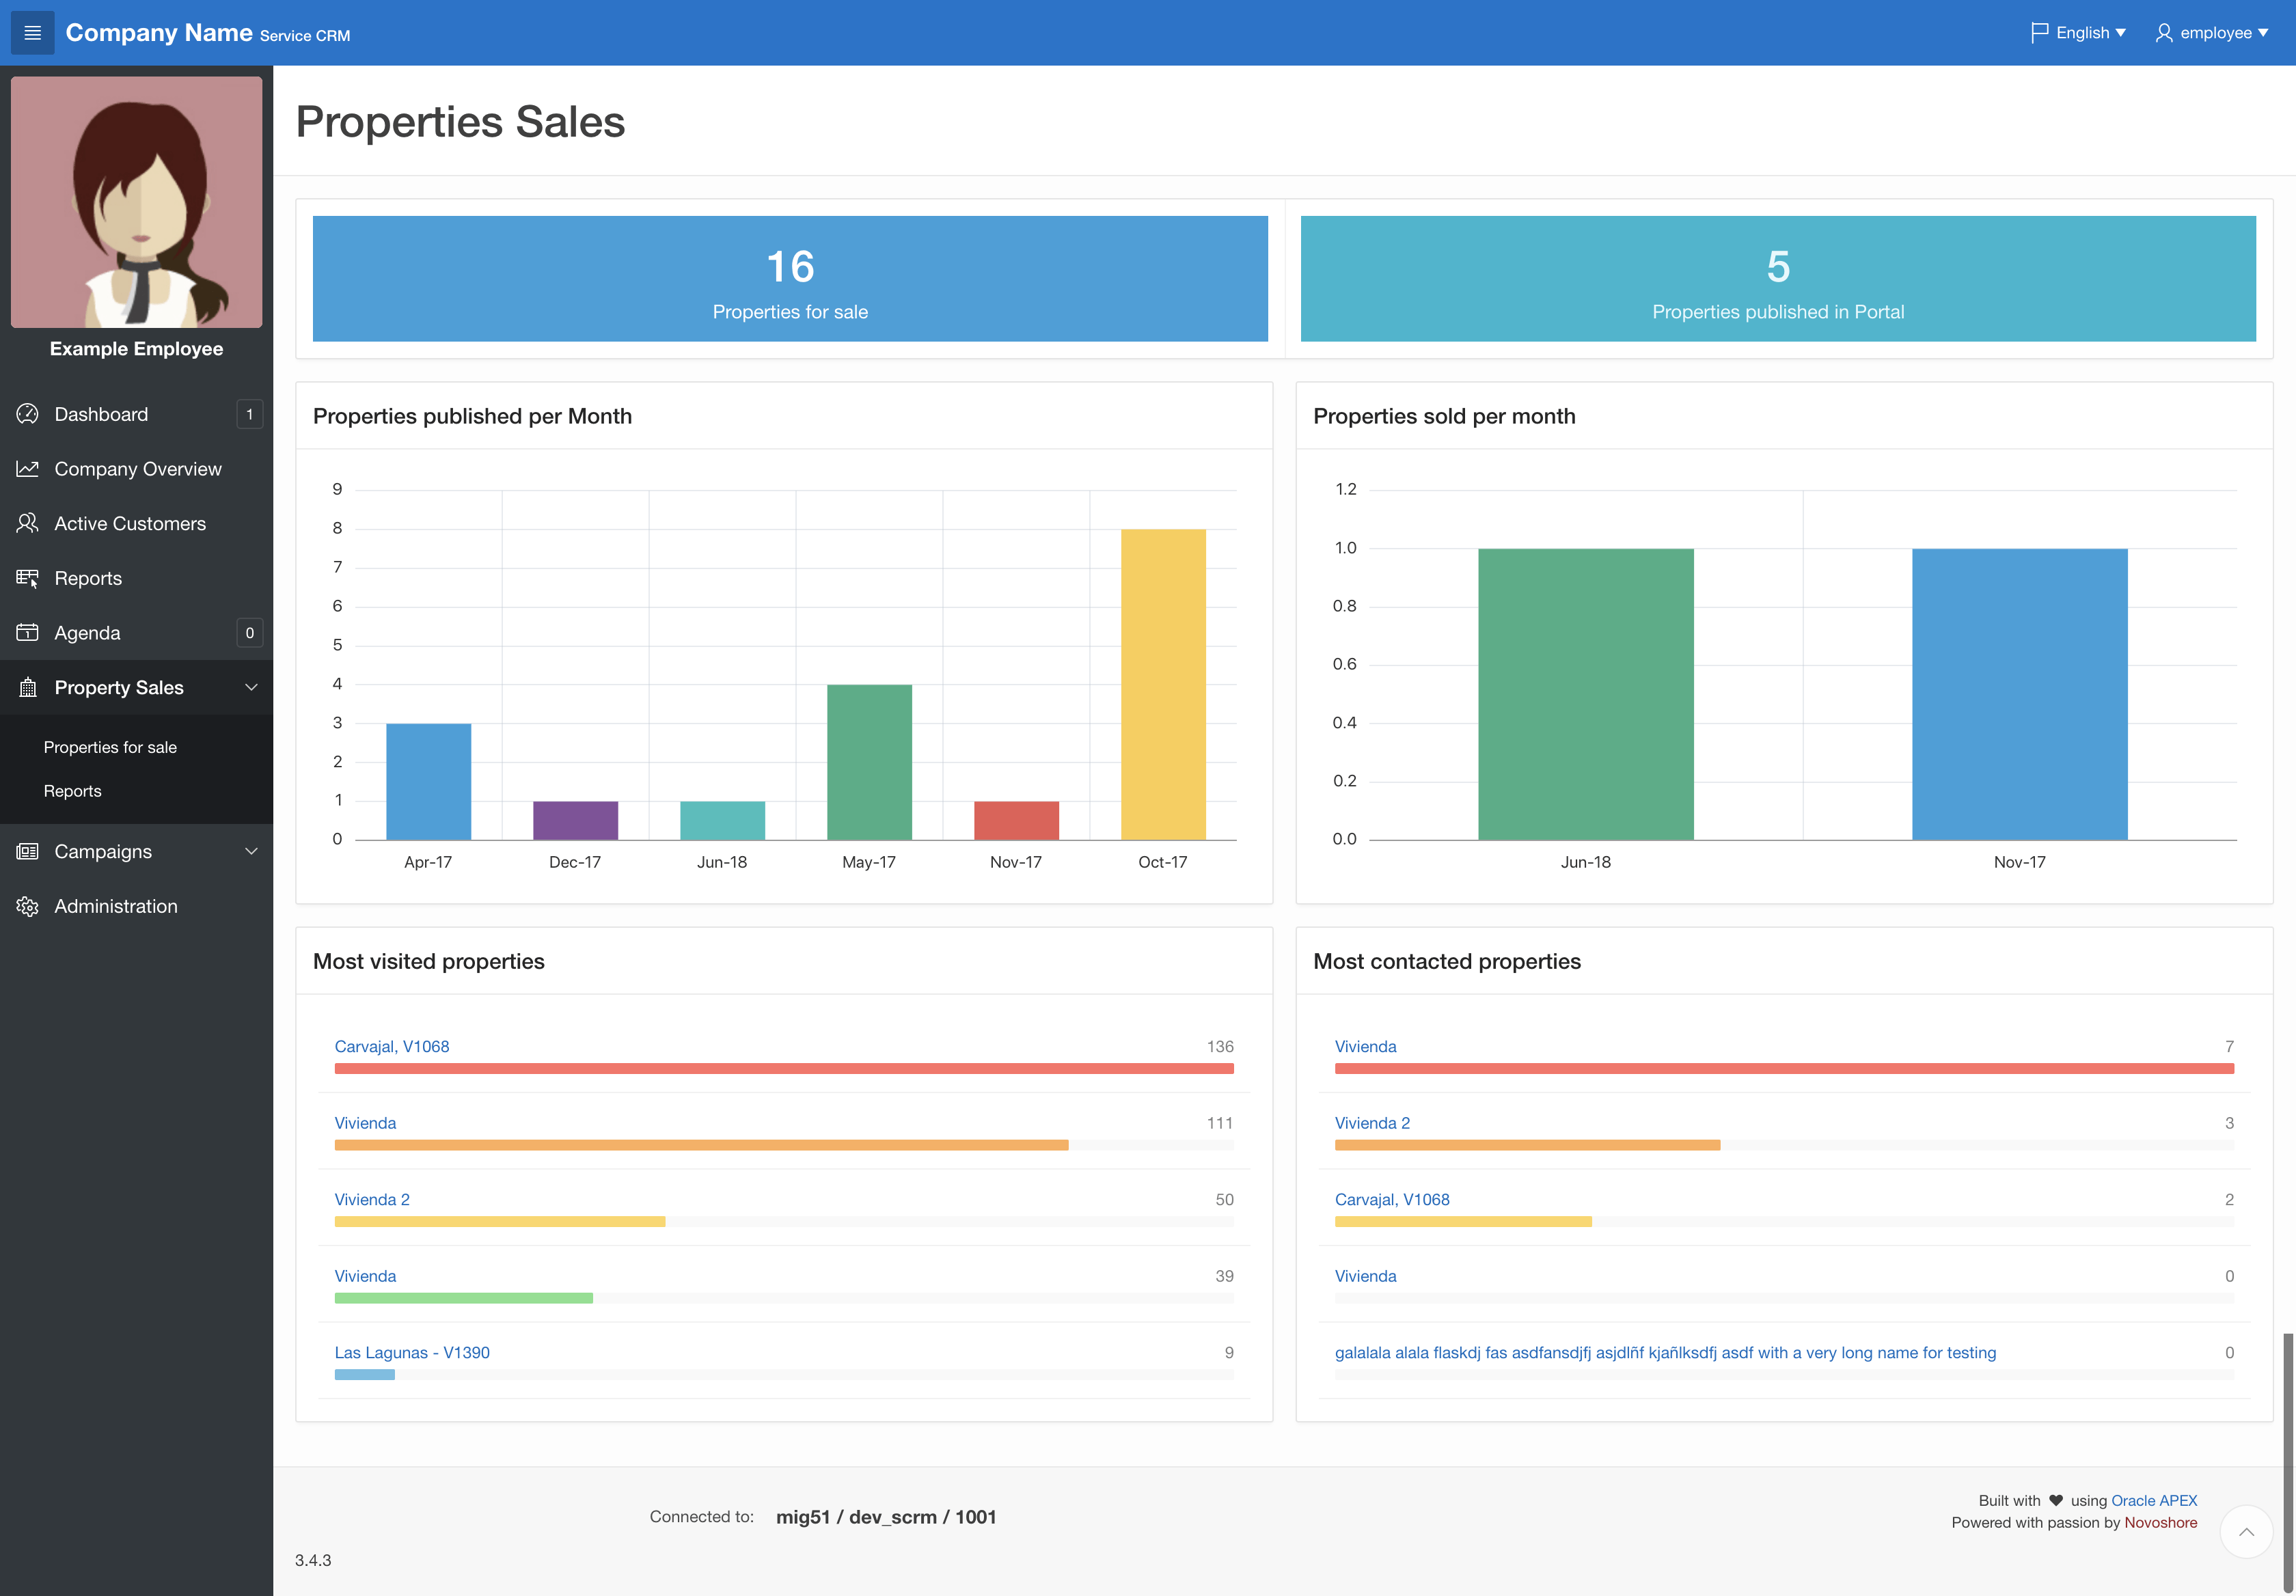The image size is (2296, 1596).
Task: Click the yellow Oct-17 chart bar
Action: tap(1162, 684)
